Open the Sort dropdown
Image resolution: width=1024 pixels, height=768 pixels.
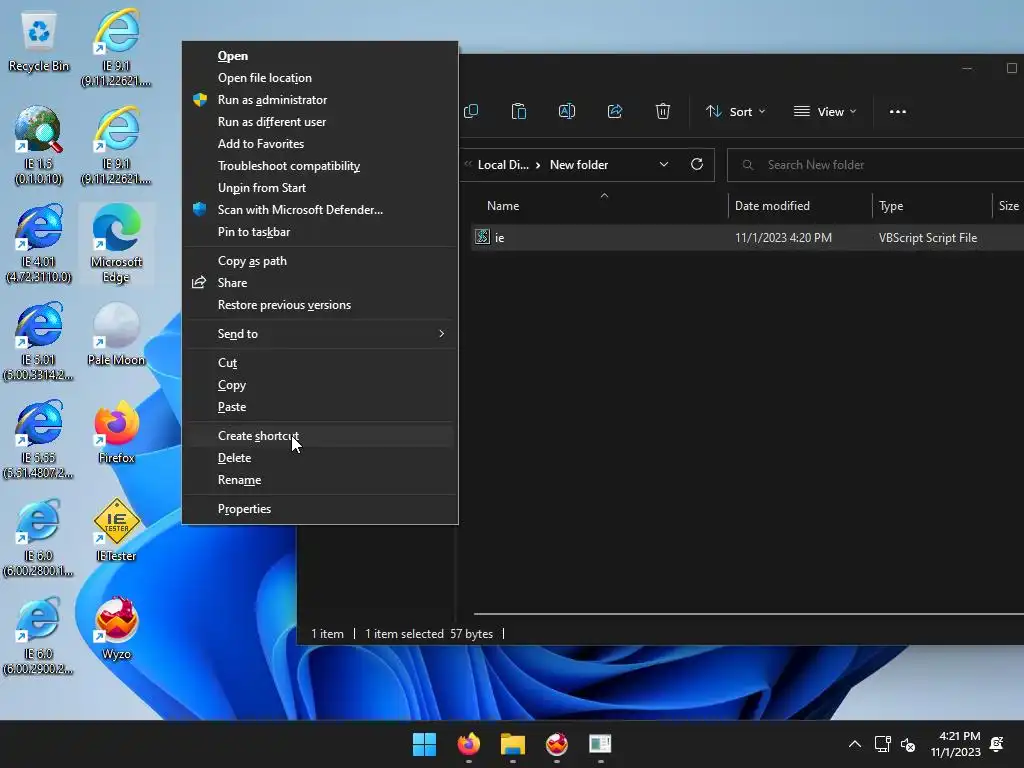tap(735, 112)
